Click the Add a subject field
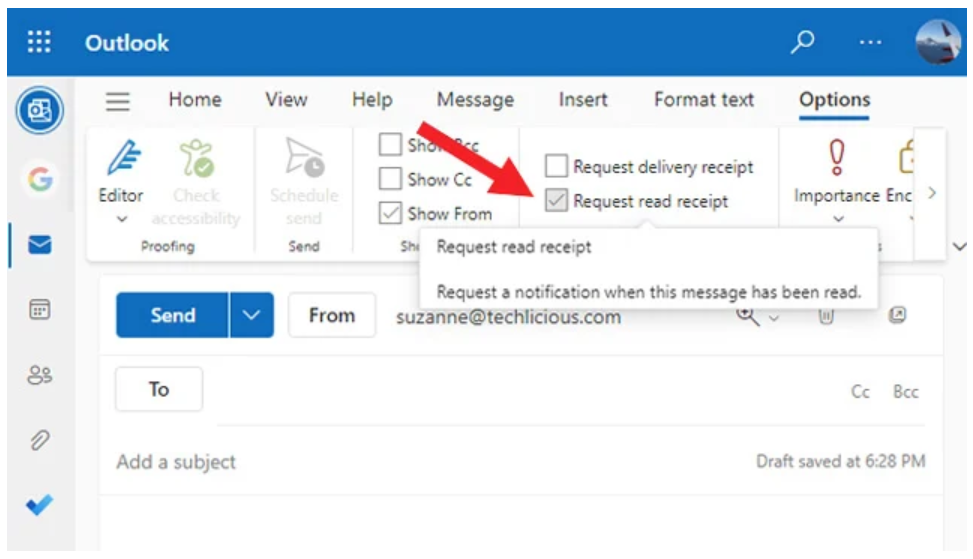 point(400,462)
